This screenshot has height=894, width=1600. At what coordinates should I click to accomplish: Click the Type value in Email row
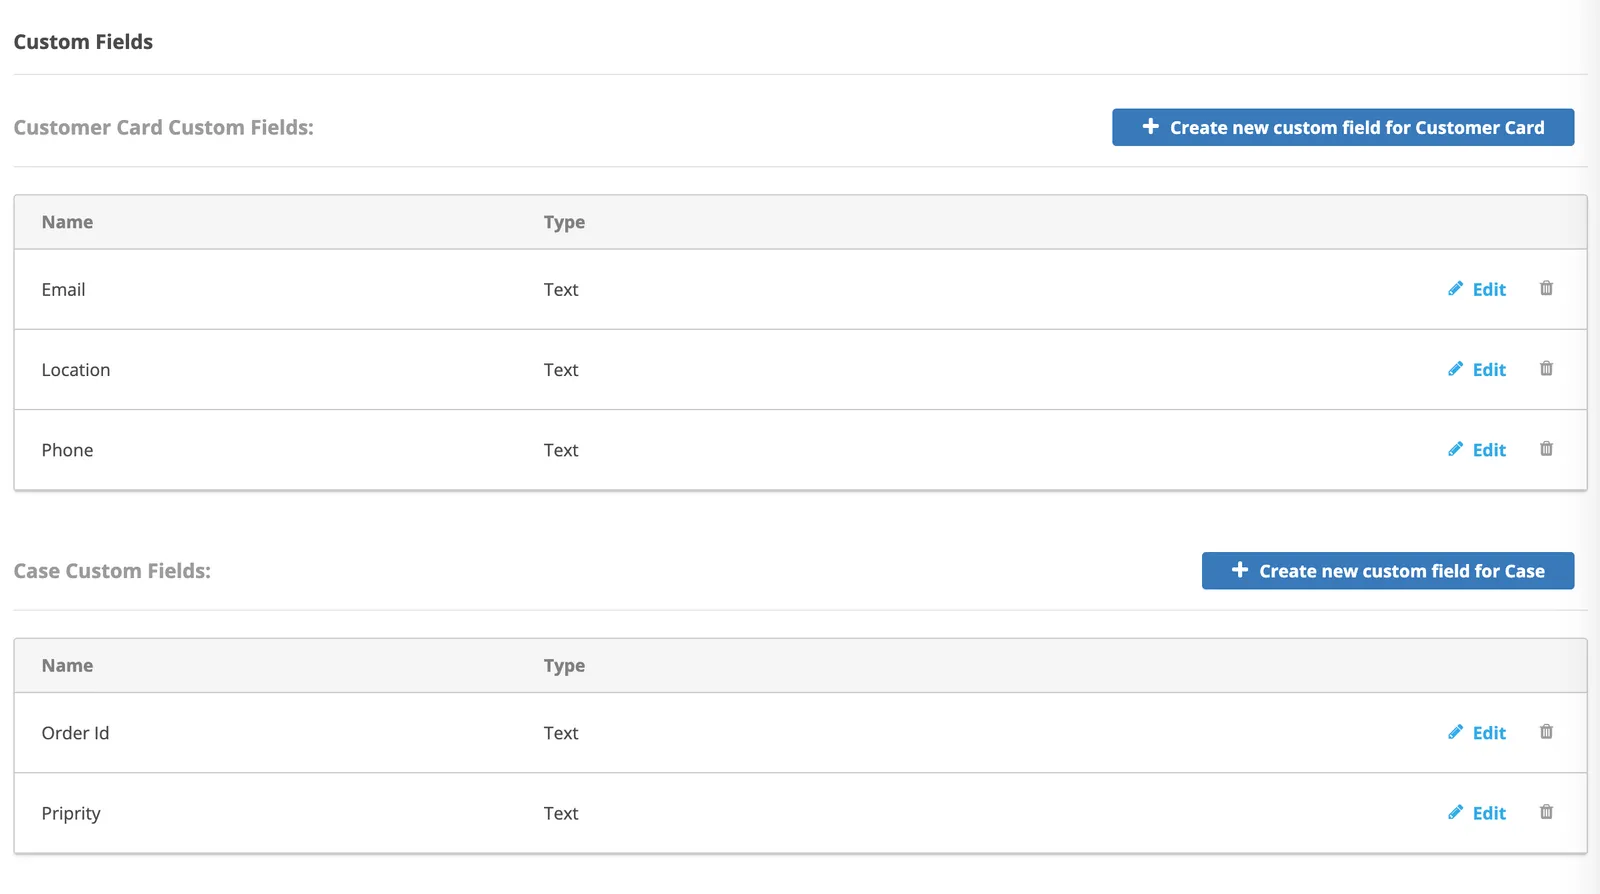[561, 289]
